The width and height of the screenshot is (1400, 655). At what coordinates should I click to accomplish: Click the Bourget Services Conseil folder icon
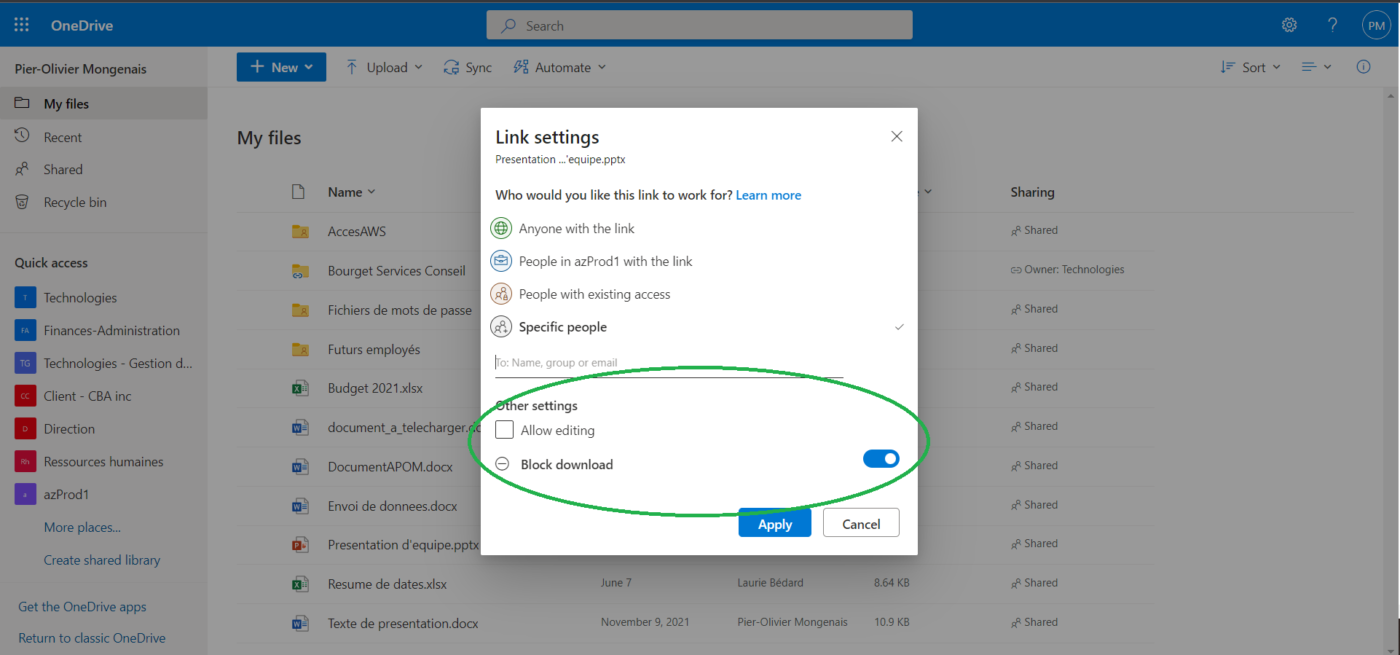pos(300,271)
